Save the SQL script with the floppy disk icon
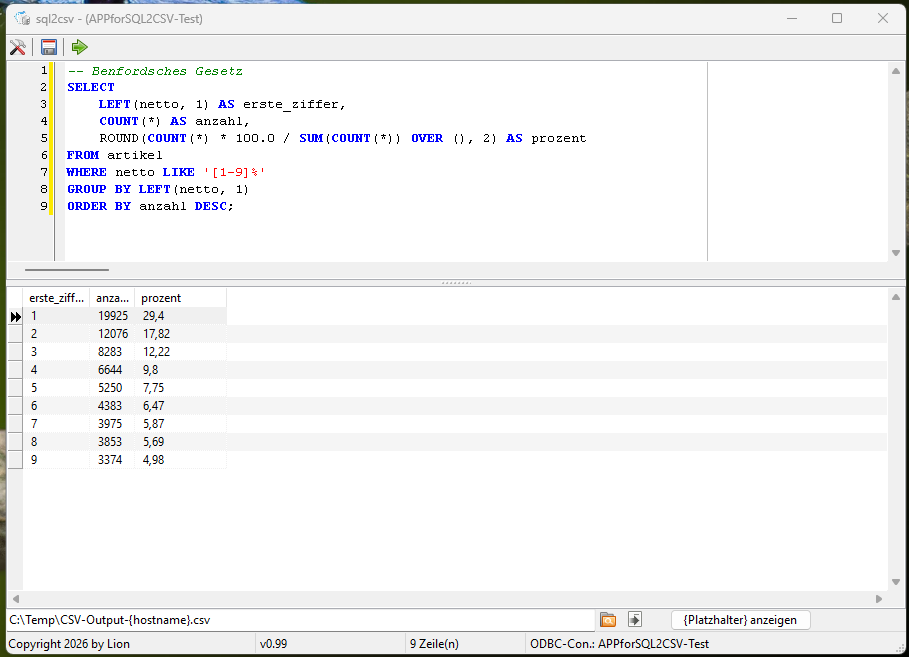 coord(48,46)
